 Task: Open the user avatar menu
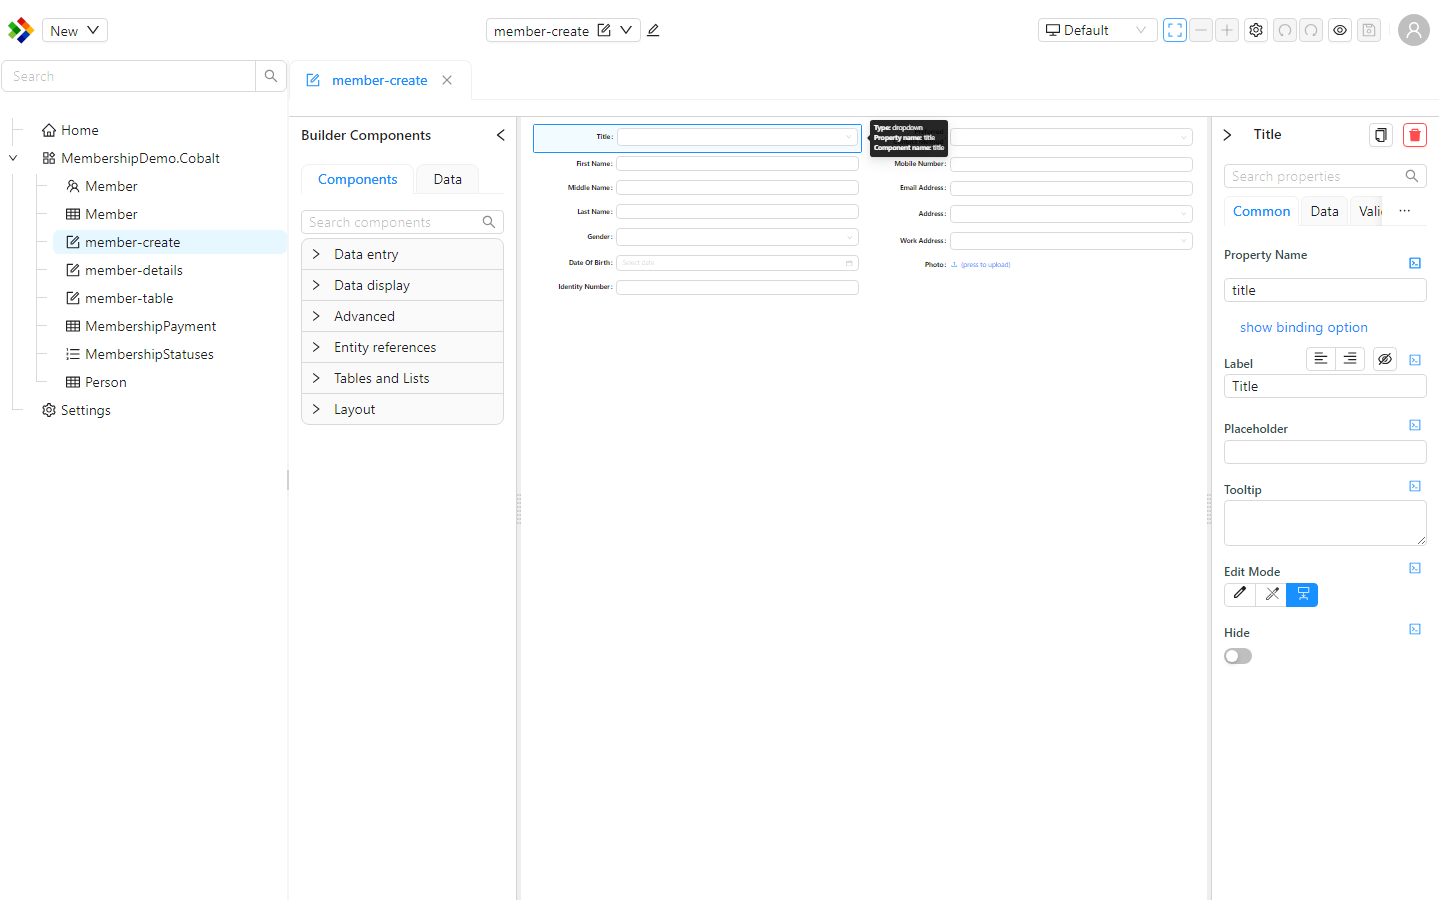(x=1414, y=30)
